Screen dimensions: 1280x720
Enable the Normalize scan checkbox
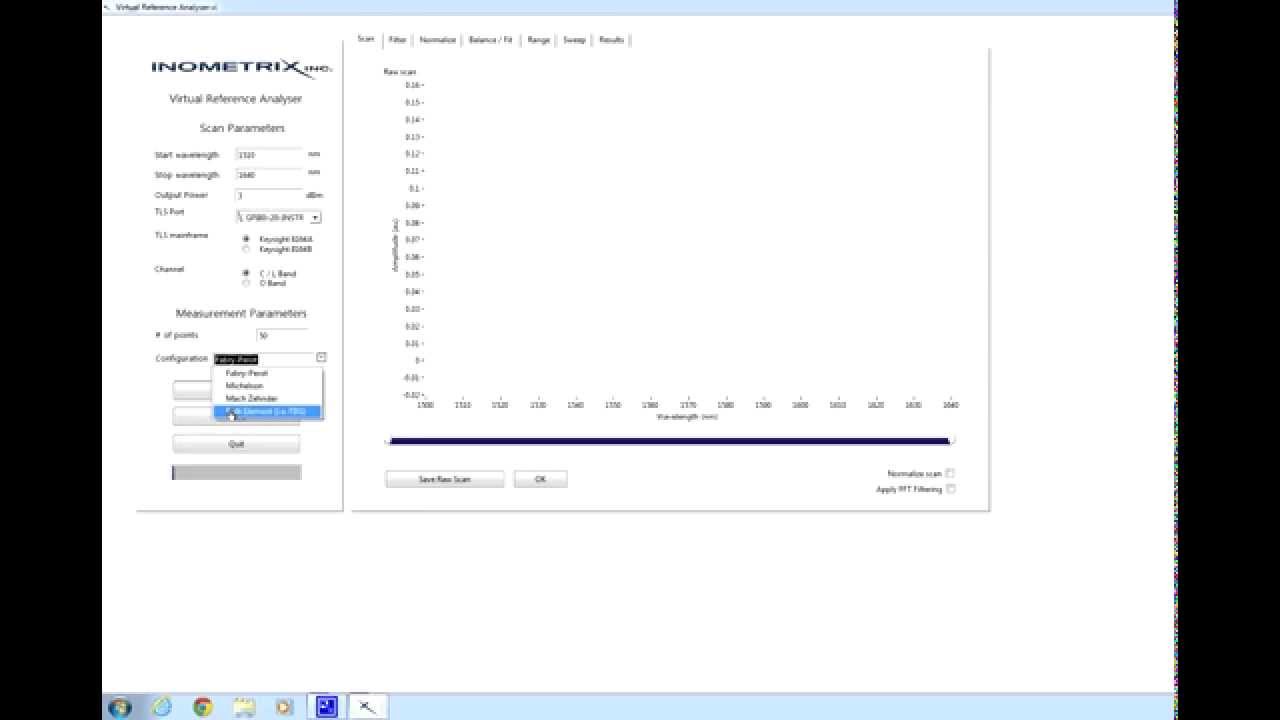[950, 473]
